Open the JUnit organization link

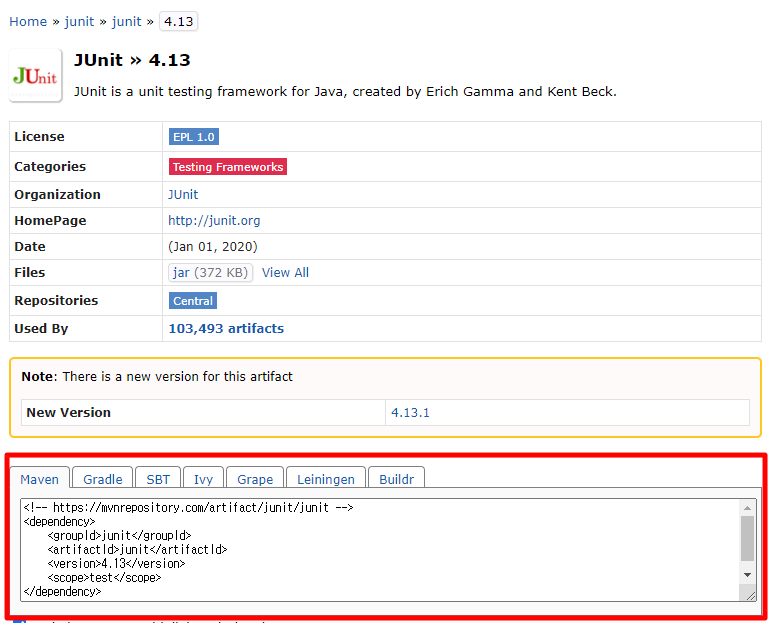pos(183,195)
